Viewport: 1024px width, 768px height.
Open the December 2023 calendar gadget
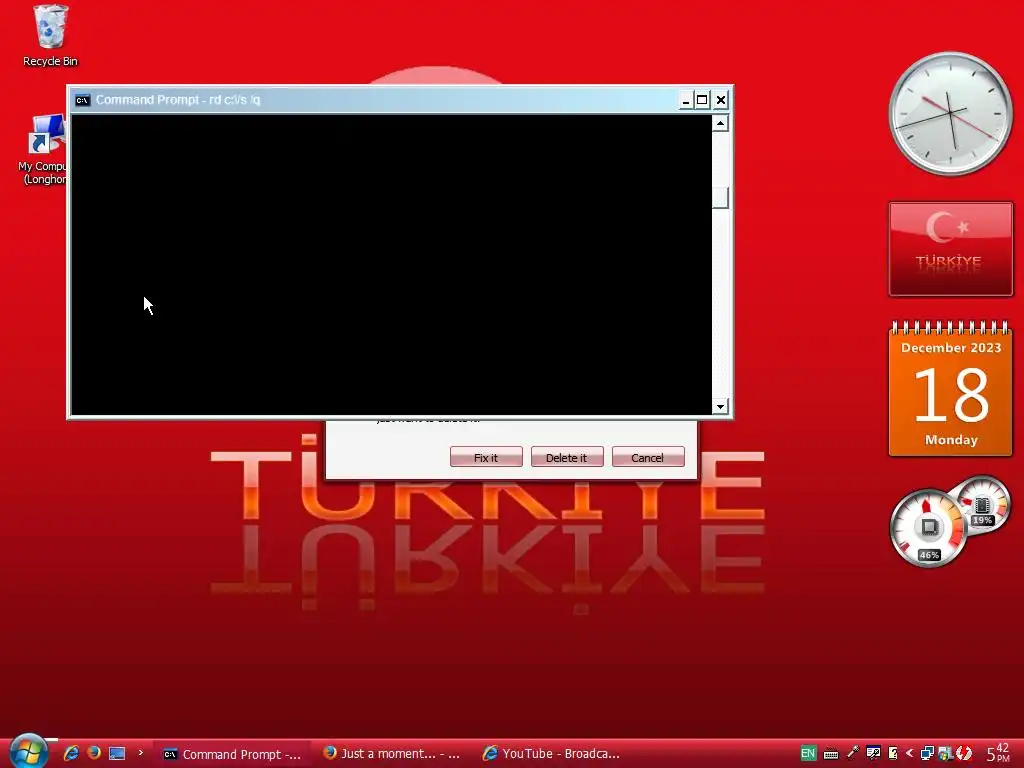[950, 389]
